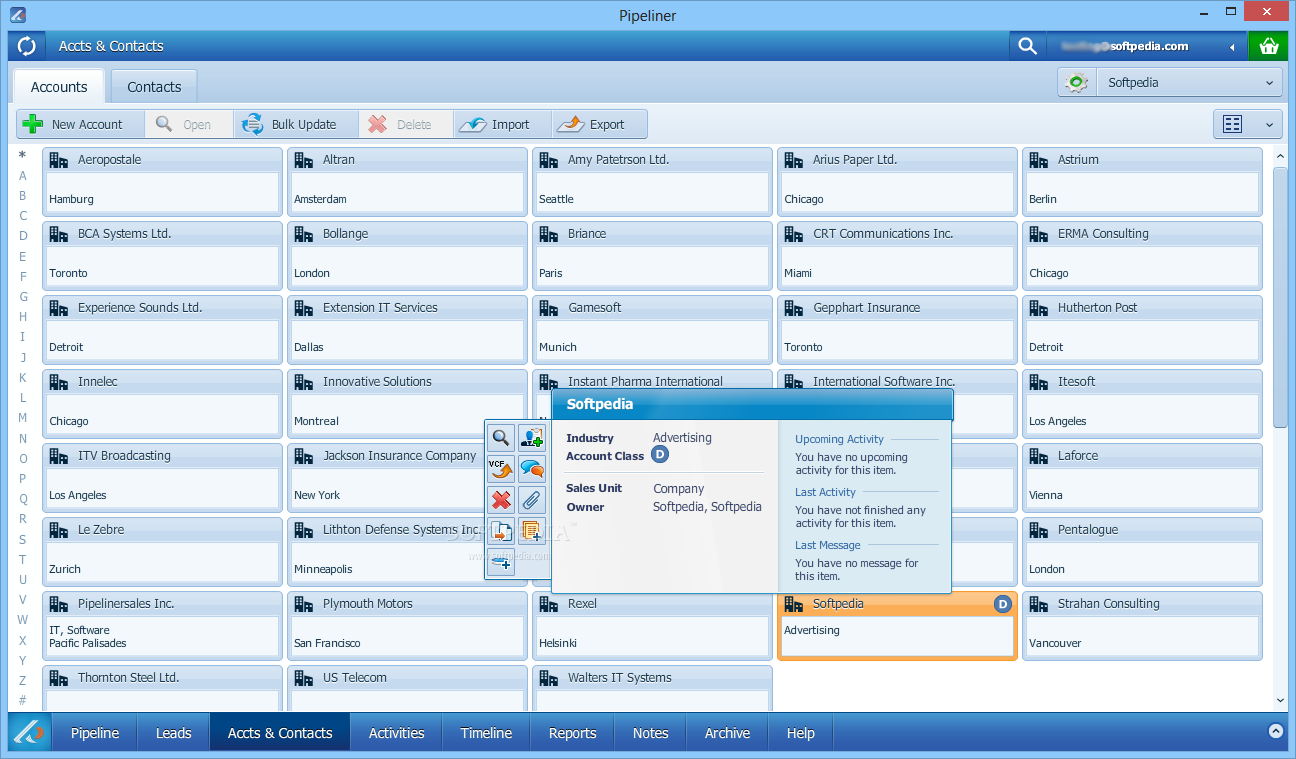
Task: Click the chat bubbles message icon
Action: click(532, 468)
